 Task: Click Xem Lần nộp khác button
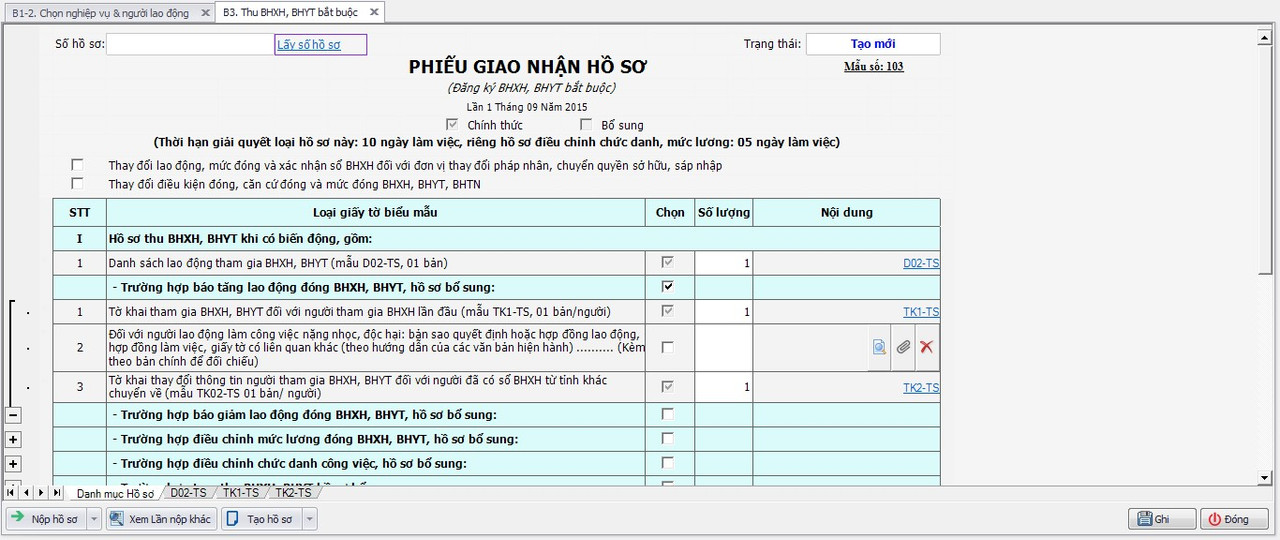pos(161,519)
